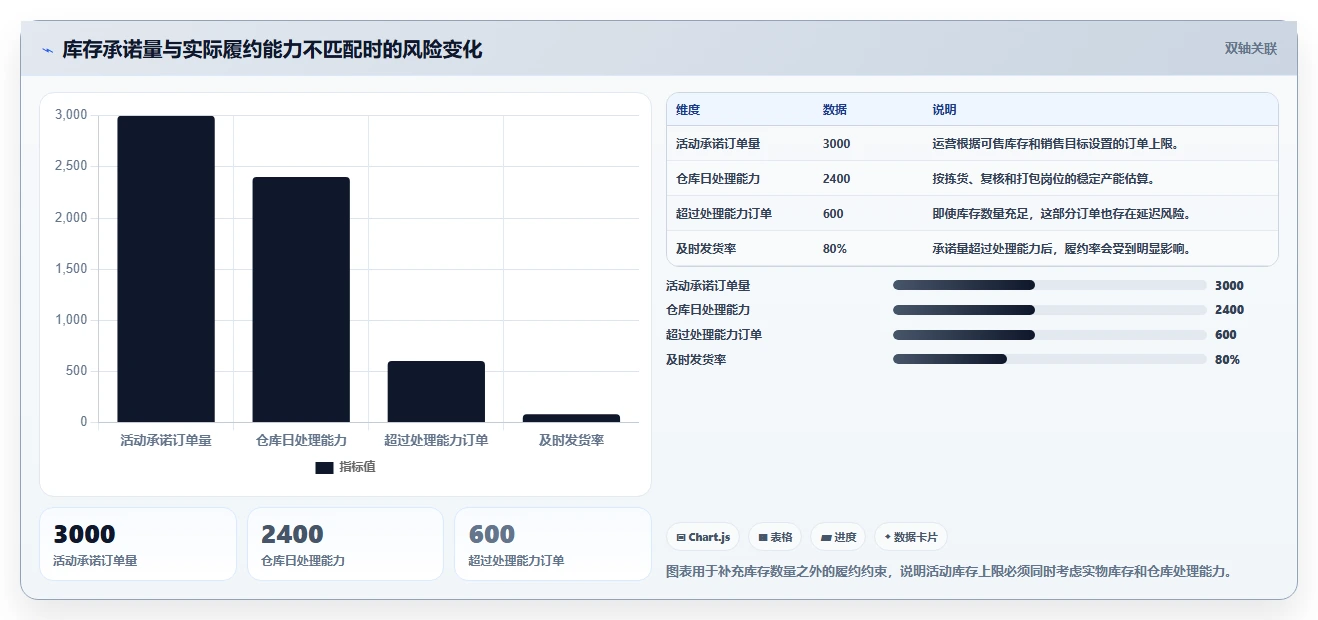Click the 仓库日处理能力 bar in the chart
Viewport: 1318px width, 620px height.
point(301,300)
